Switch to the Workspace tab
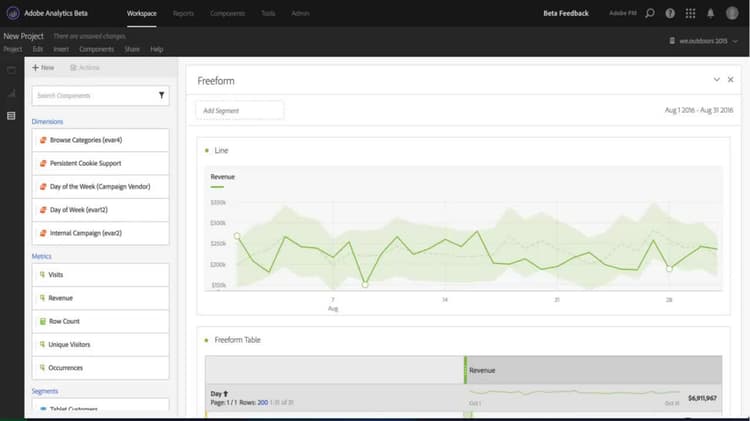750x421 pixels. point(142,13)
